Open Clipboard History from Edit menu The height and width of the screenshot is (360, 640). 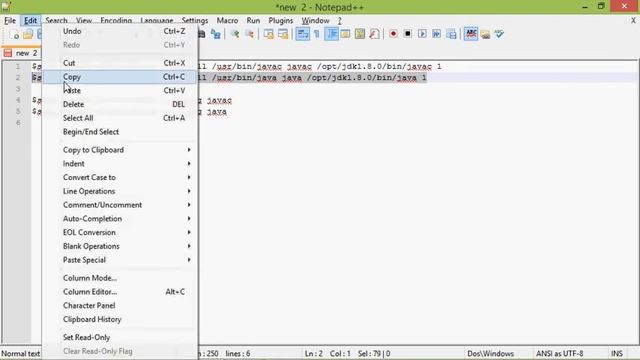point(120,319)
